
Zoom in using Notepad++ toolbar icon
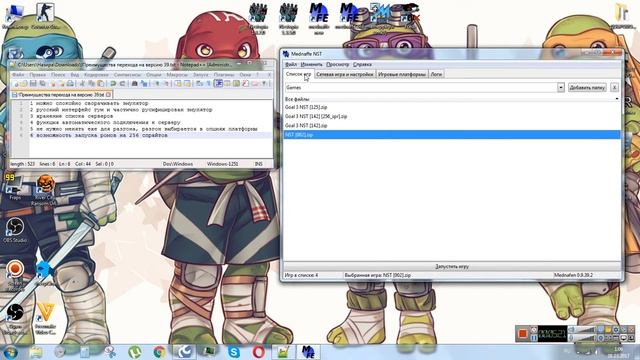click(x=157, y=84)
